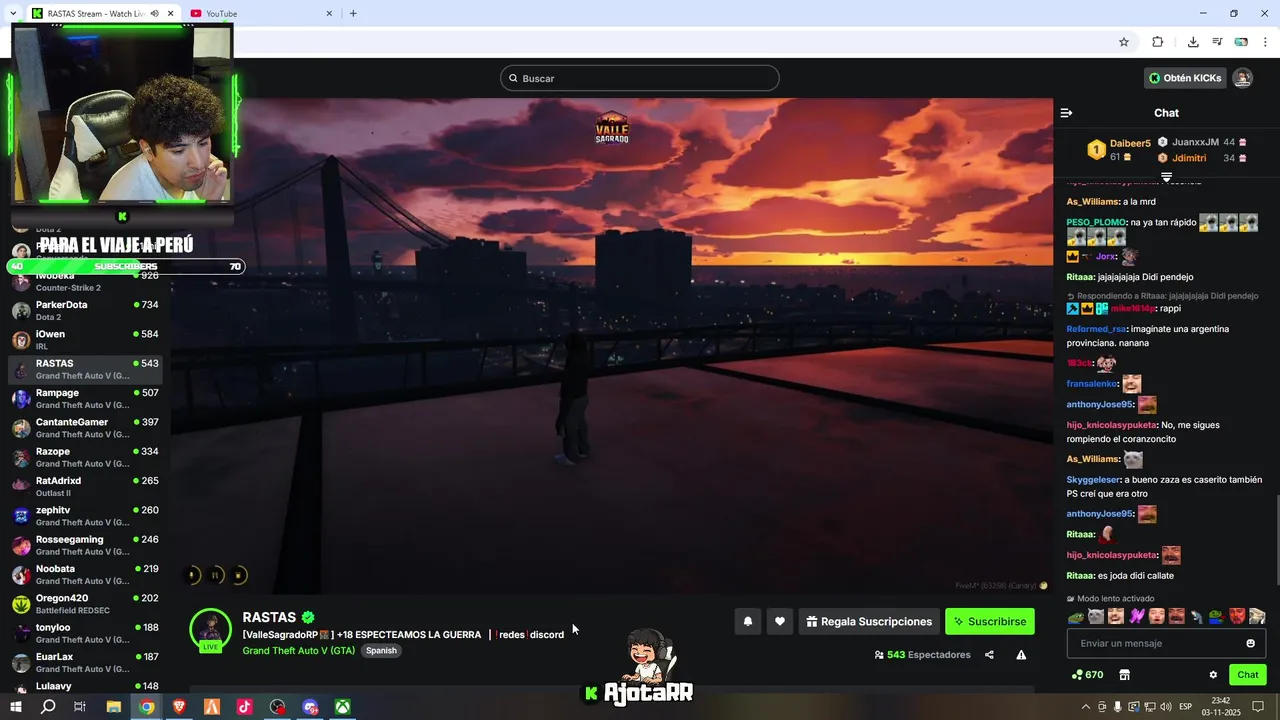1280x720 pixels.
Task: Open the emoji picker in message box
Action: (1250, 643)
